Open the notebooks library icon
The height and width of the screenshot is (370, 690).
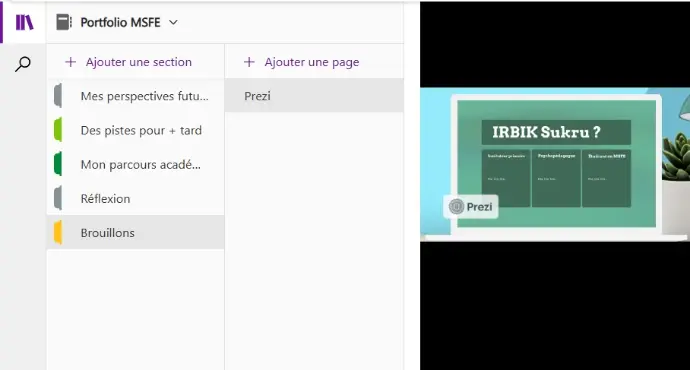(x=24, y=22)
